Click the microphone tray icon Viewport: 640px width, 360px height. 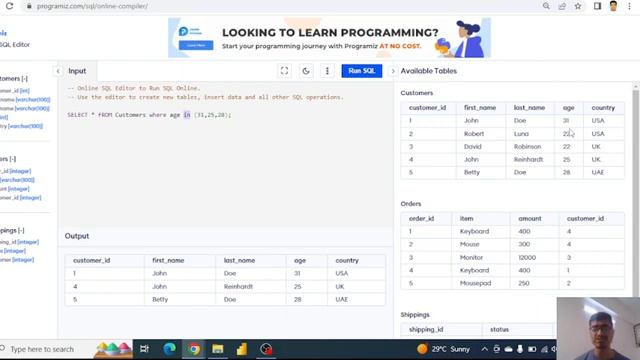click(x=520, y=349)
